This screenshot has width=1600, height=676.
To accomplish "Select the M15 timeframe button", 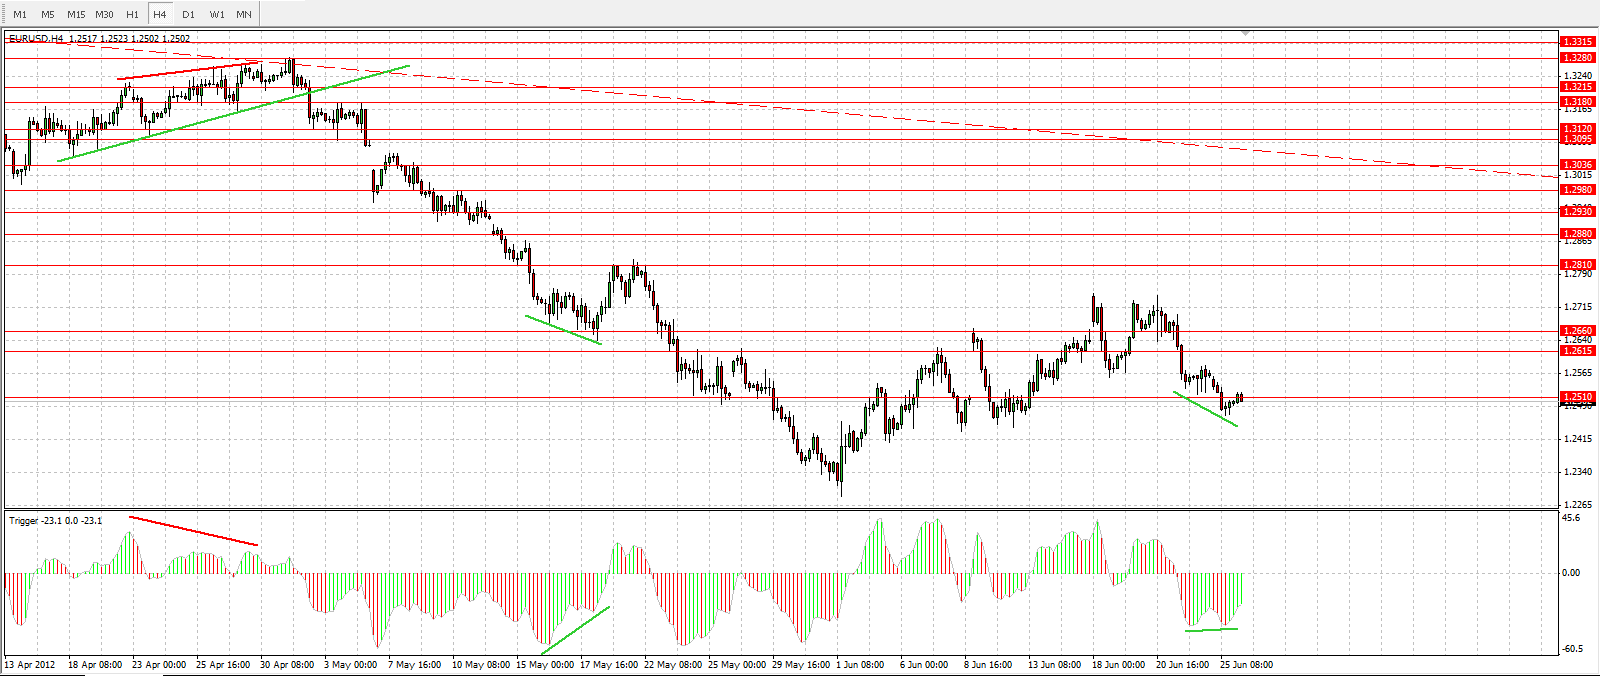I will coord(76,14).
